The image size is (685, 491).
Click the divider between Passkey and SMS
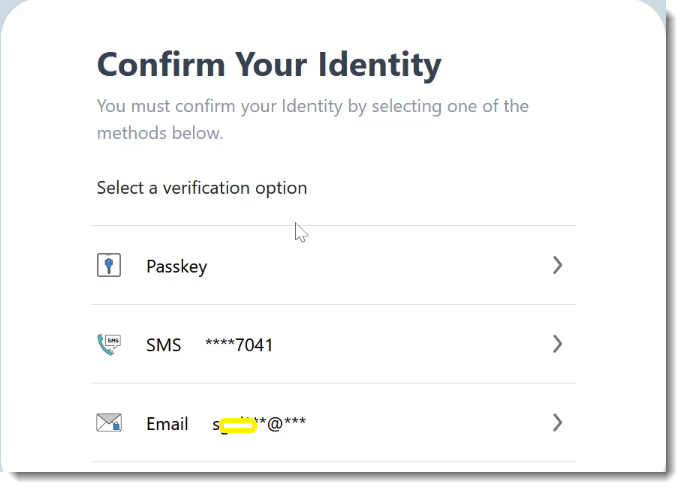[333, 304]
